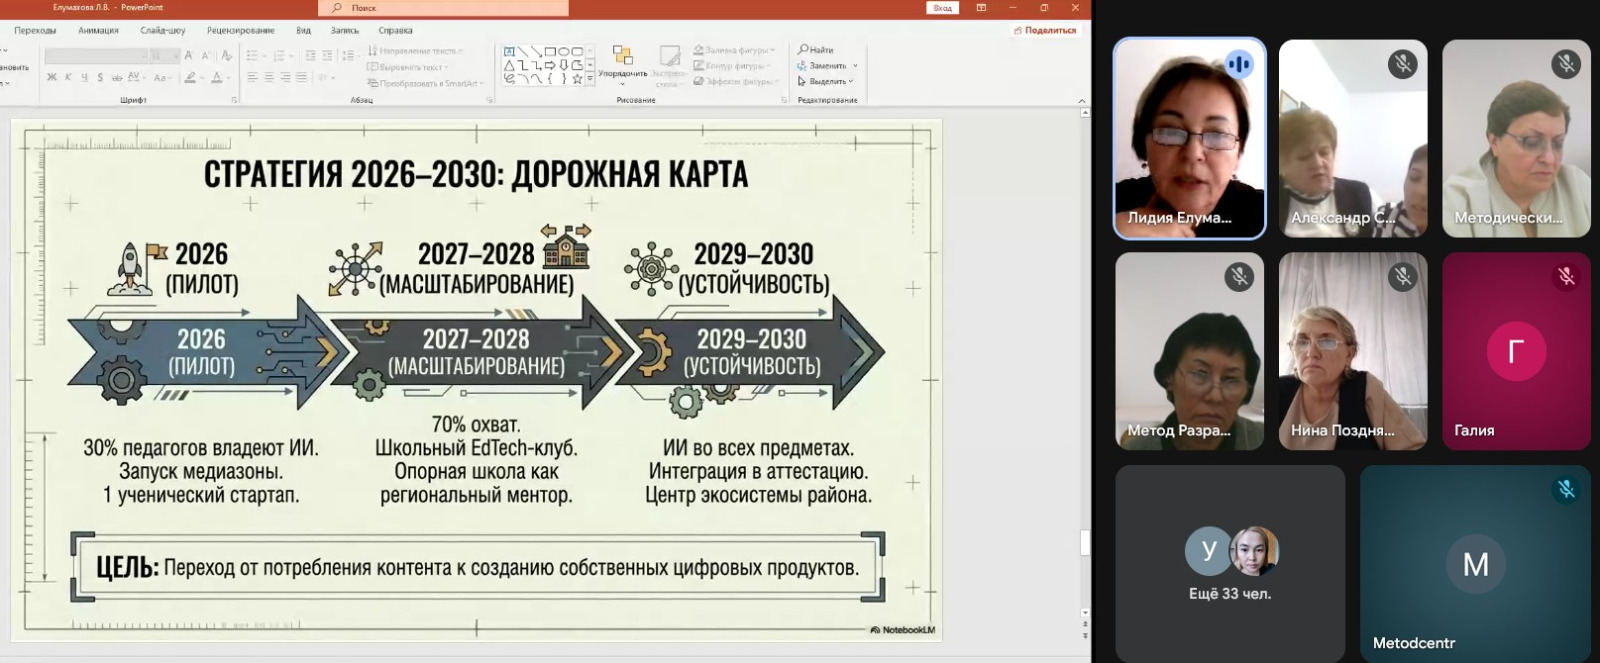Select the Text Box shape tool
This screenshot has width=1600, height=663.
click(x=510, y=51)
